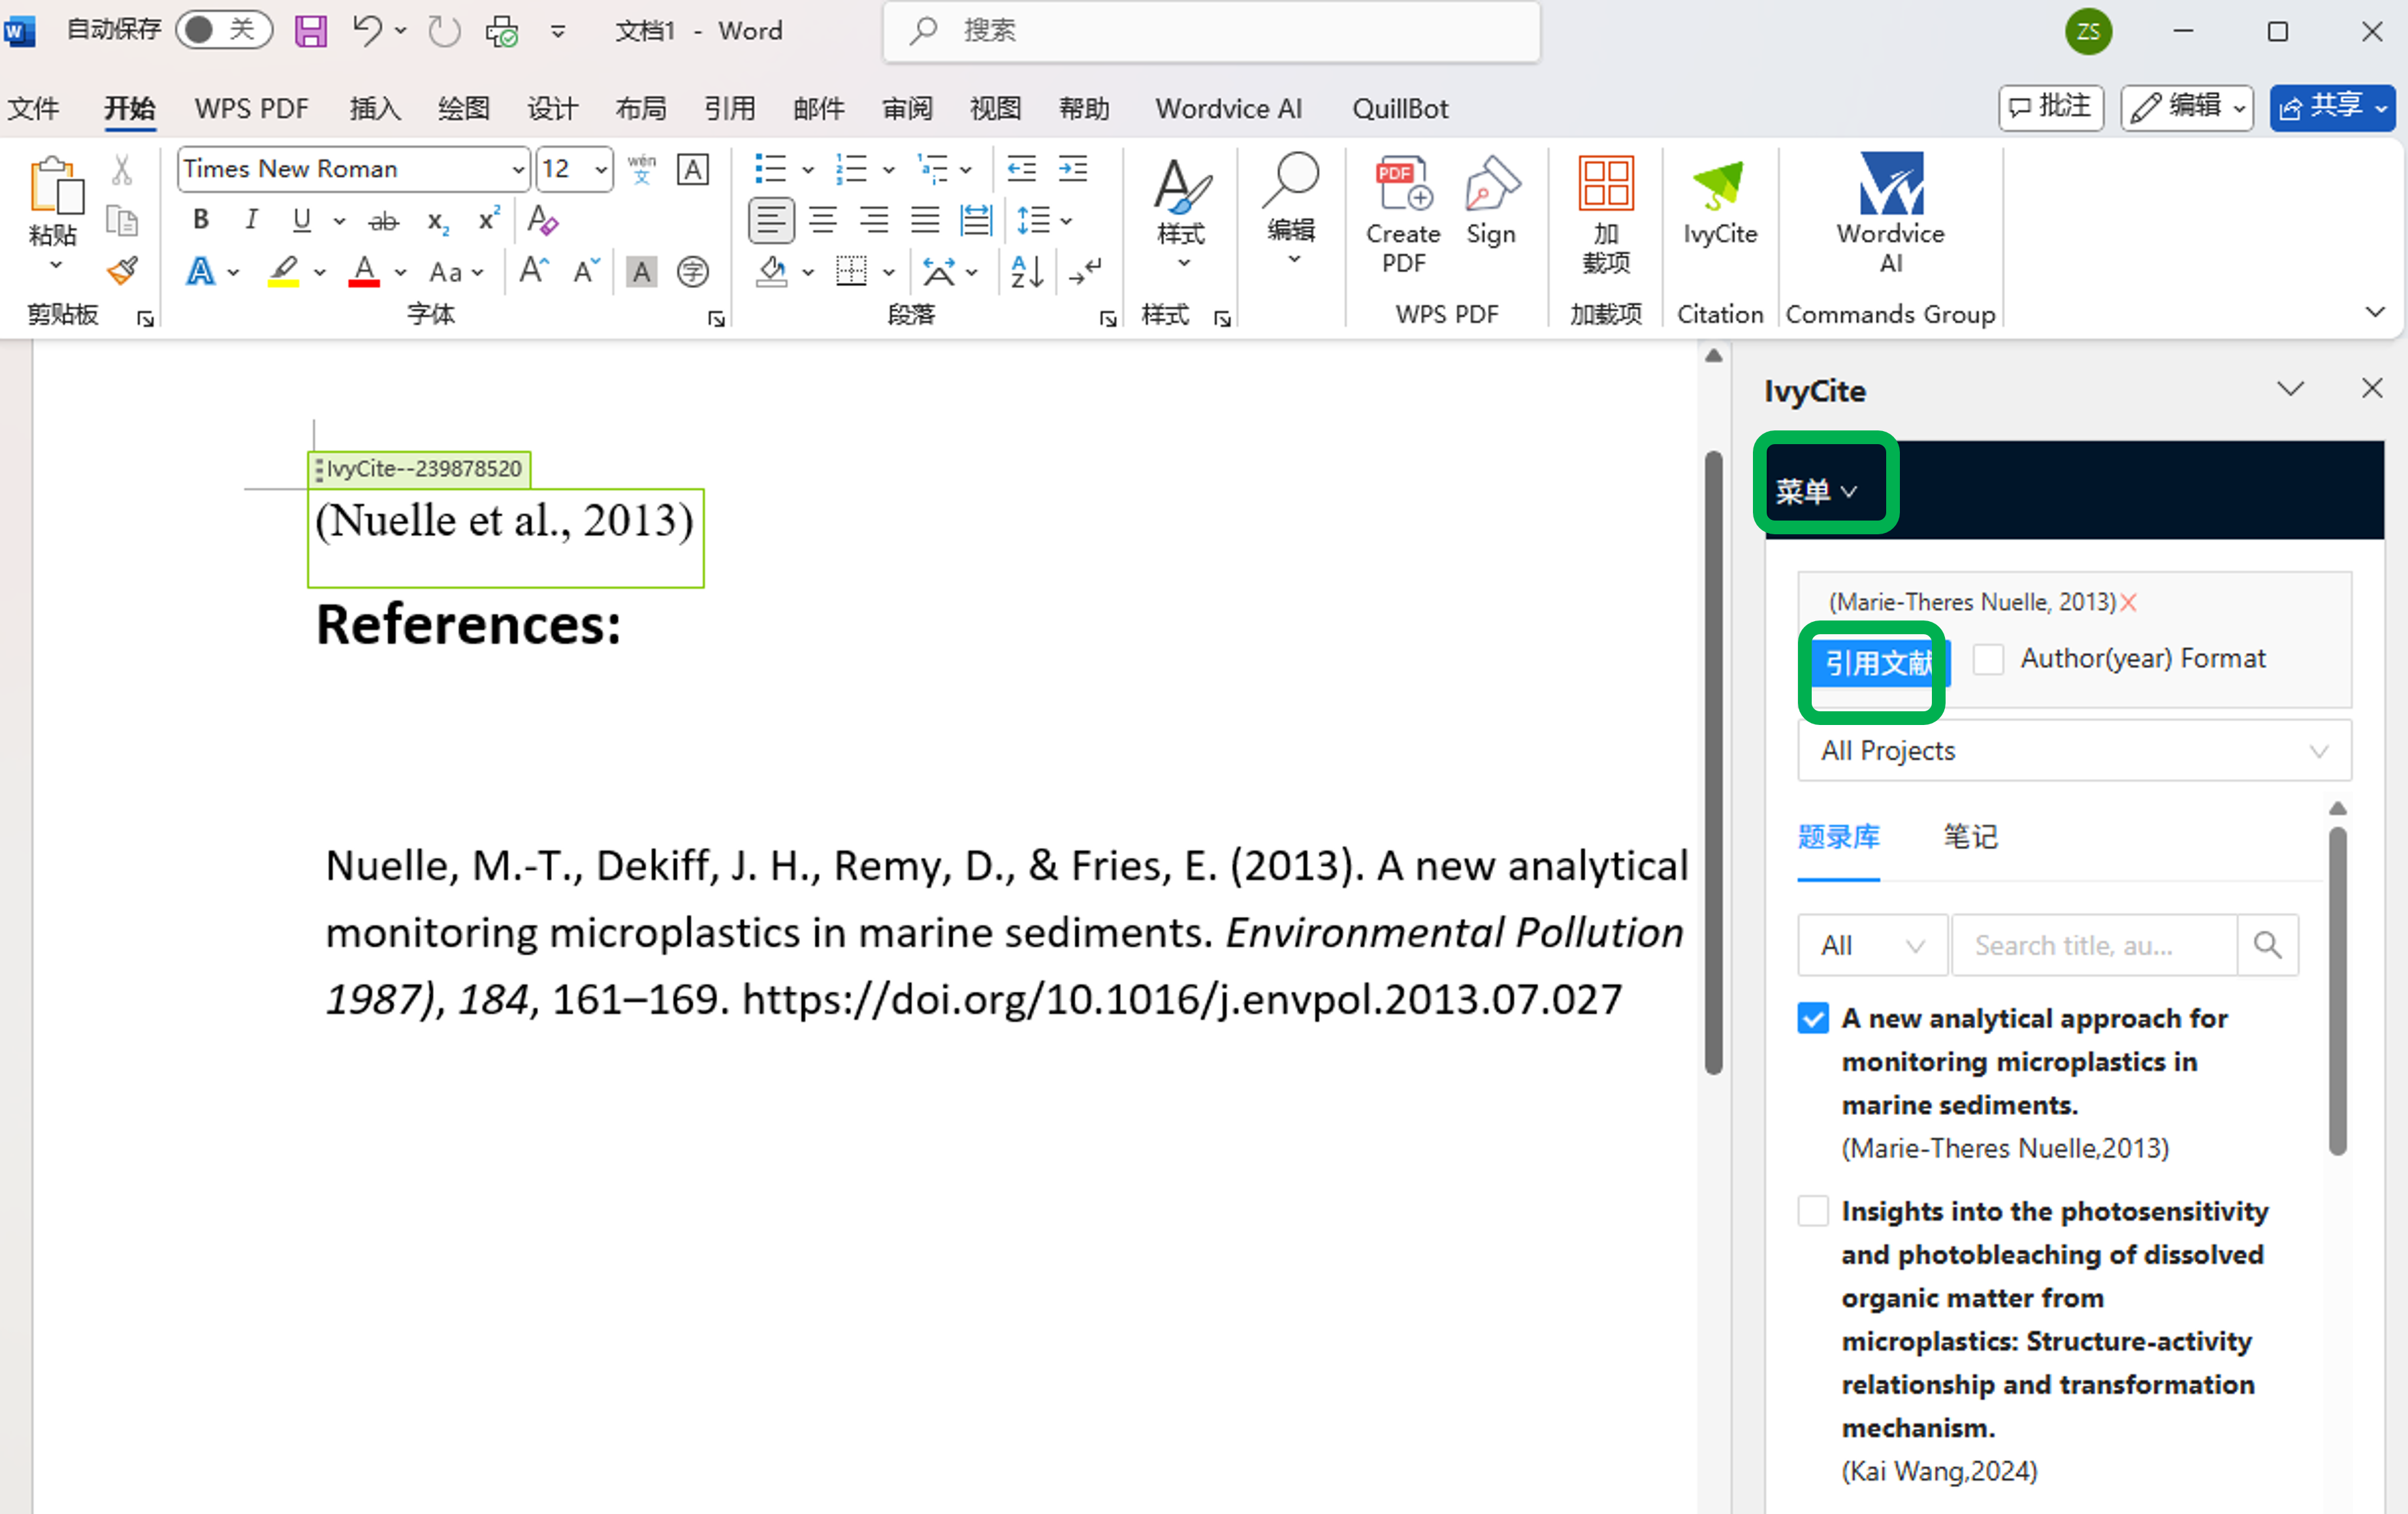2408x1514 pixels.
Task: Click the Save icon in title bar
Action: tap(311, 31)
